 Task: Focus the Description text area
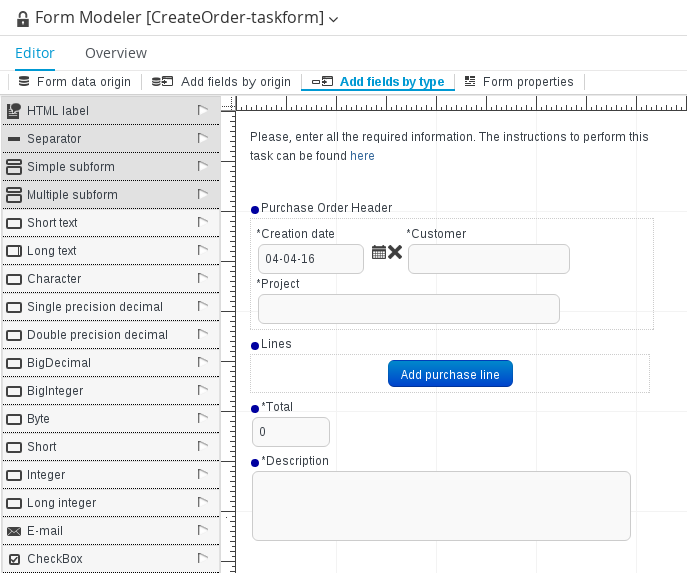coord(441,506)
